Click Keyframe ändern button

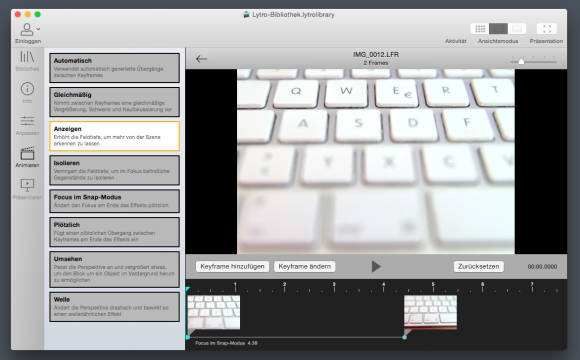click(x=305, y=266)
